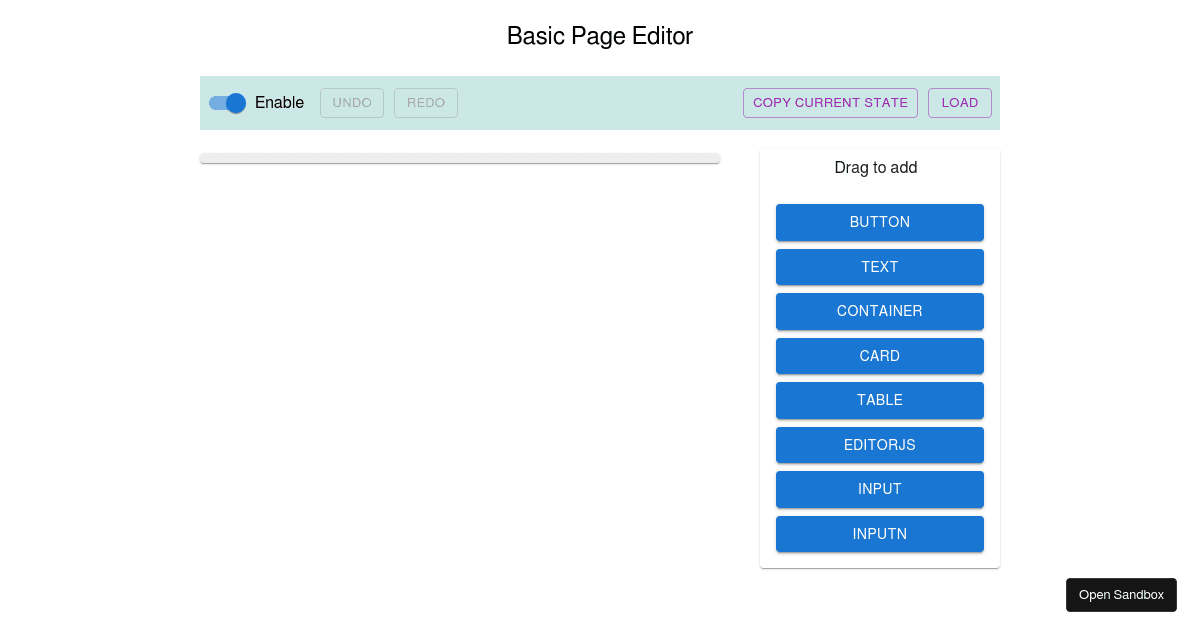Select the TEXT element to add
This screenshot has height=630, width=1200.
click(880, 267)
